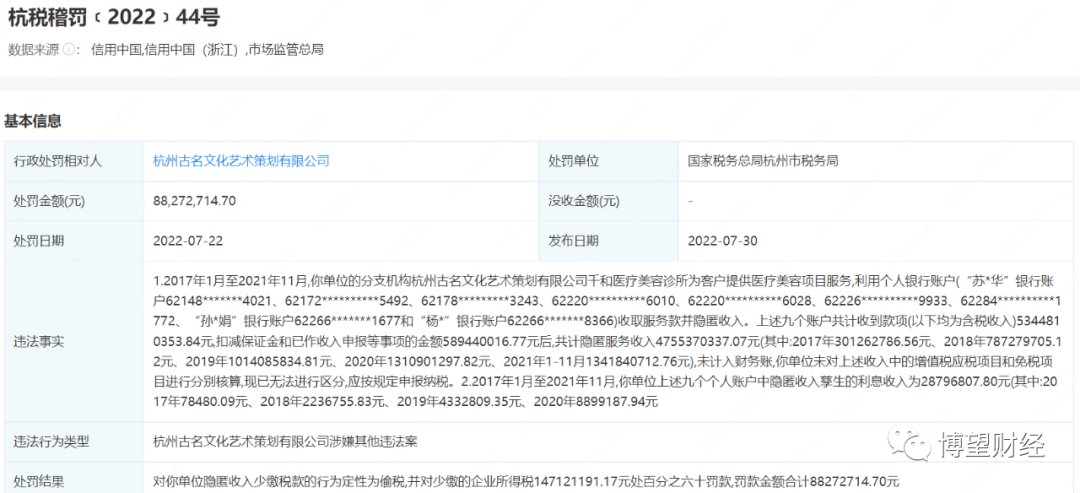This screenshot has width=1080, height=493.
Task: Click the 行政处罚相对人 label cell
Action: pyautogui.click(x=74, y=161)
